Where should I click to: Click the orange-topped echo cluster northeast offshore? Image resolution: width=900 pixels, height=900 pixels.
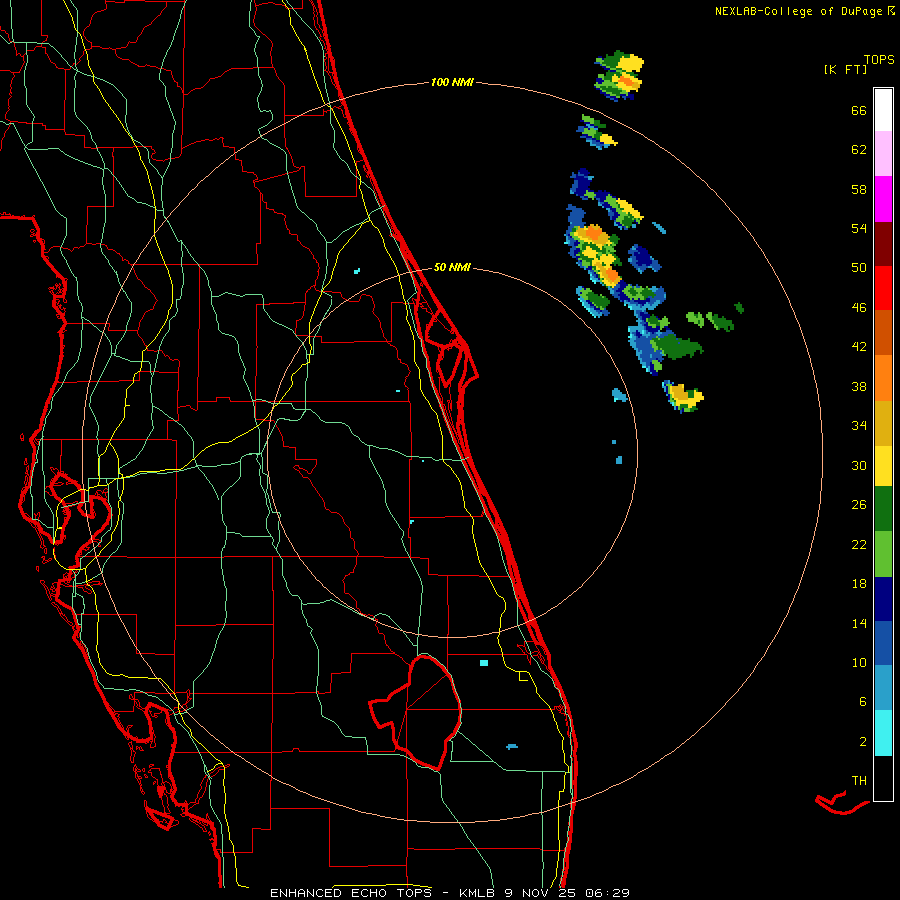coord(594,253)
